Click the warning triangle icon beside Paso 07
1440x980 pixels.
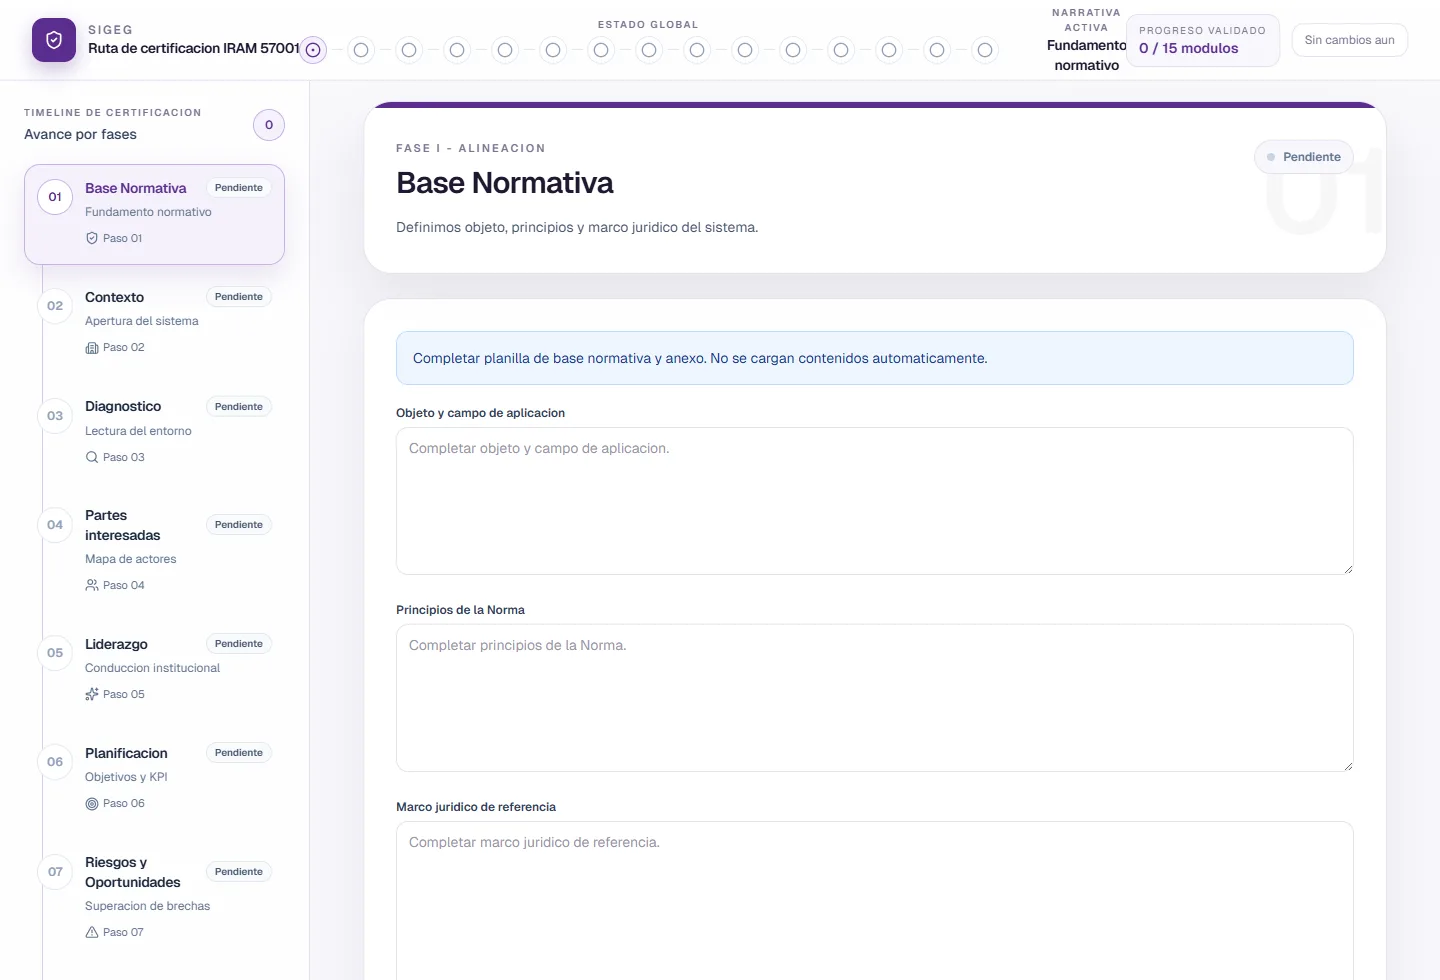click(x=92, y=932)
